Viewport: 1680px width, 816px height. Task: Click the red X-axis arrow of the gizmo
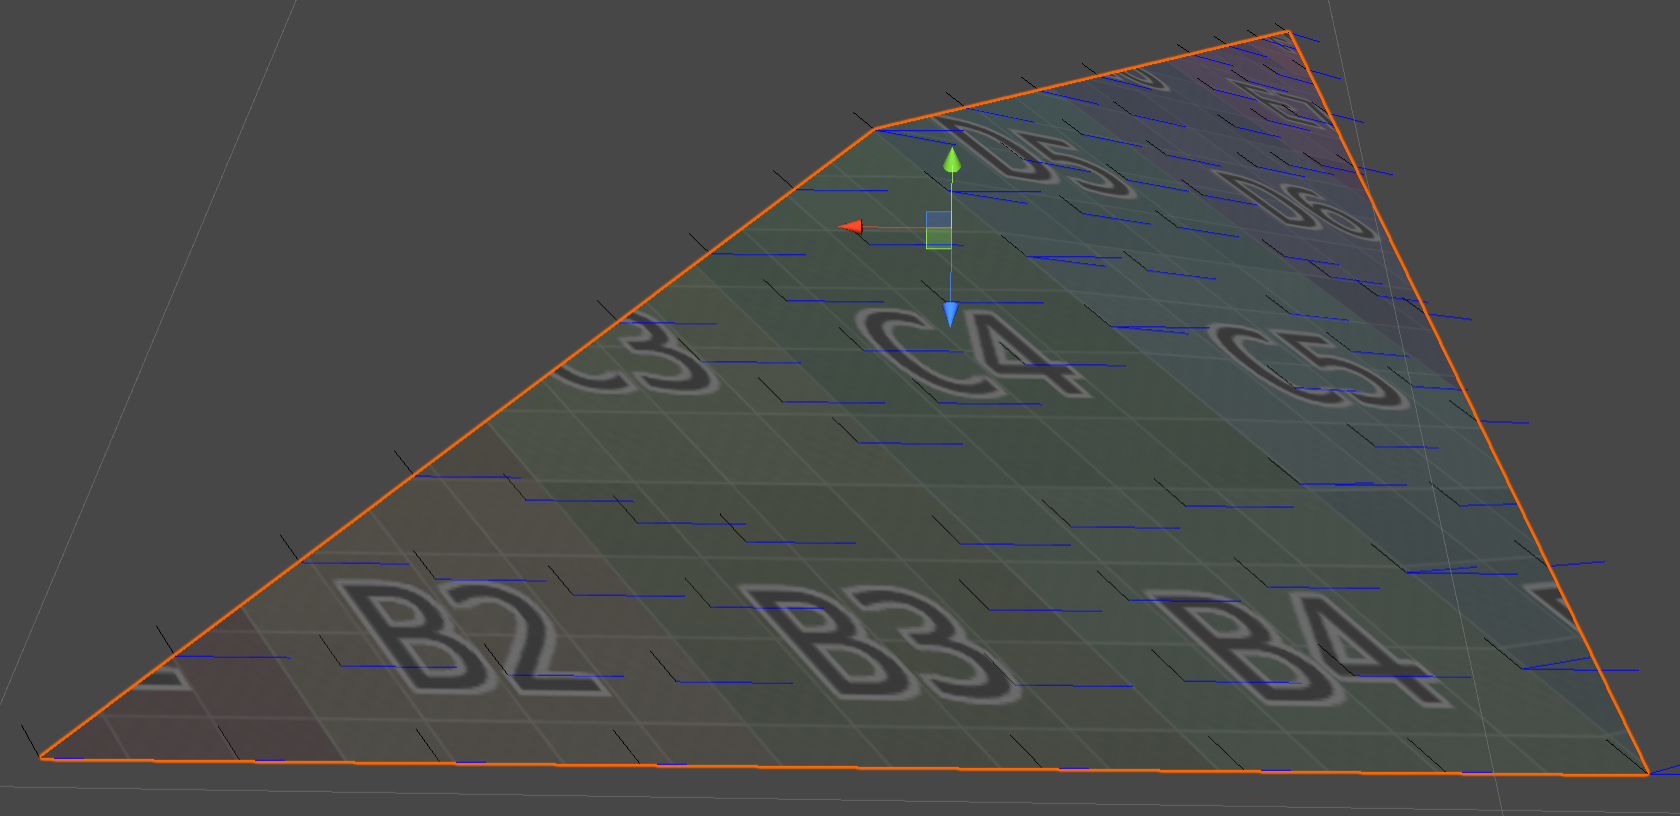tap(850, 227)
